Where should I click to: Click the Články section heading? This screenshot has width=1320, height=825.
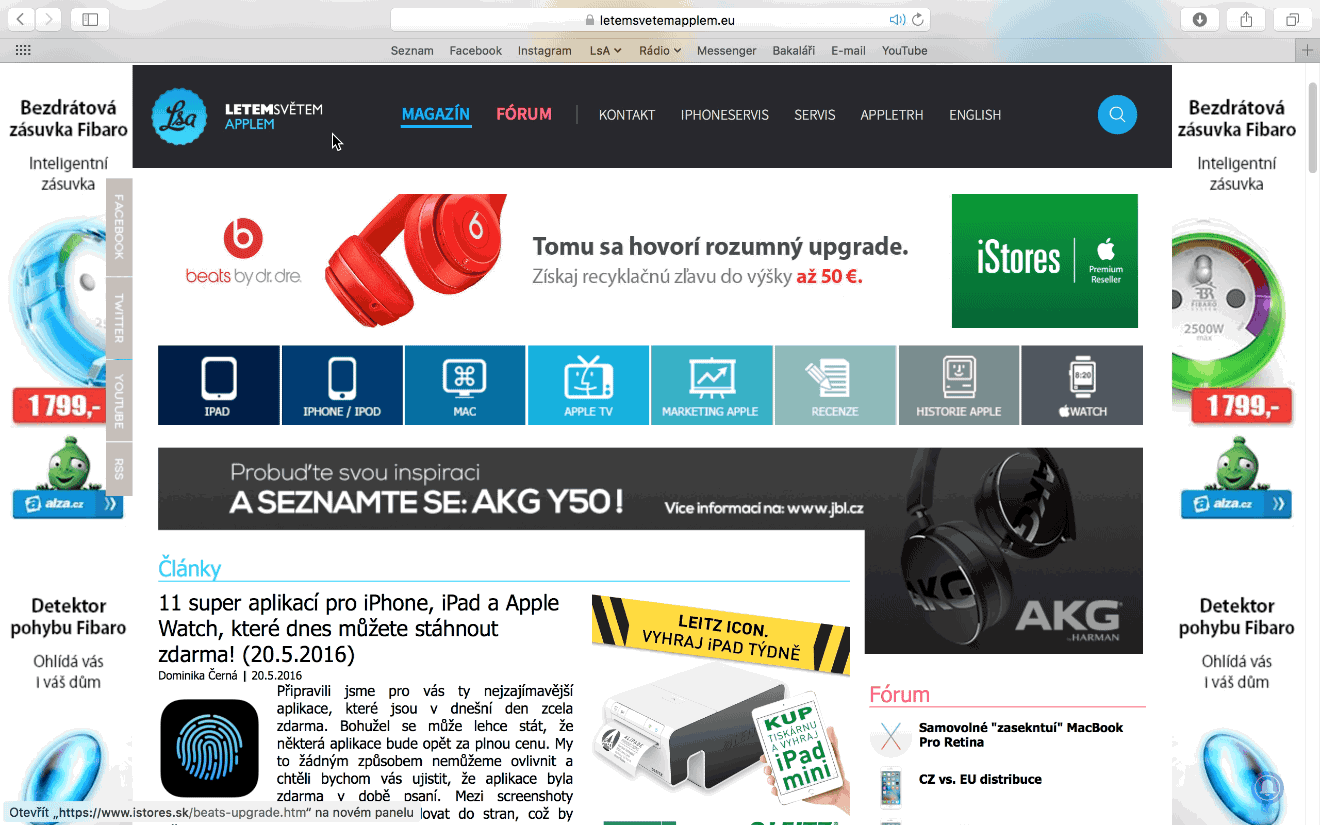(x=189, y=568)
